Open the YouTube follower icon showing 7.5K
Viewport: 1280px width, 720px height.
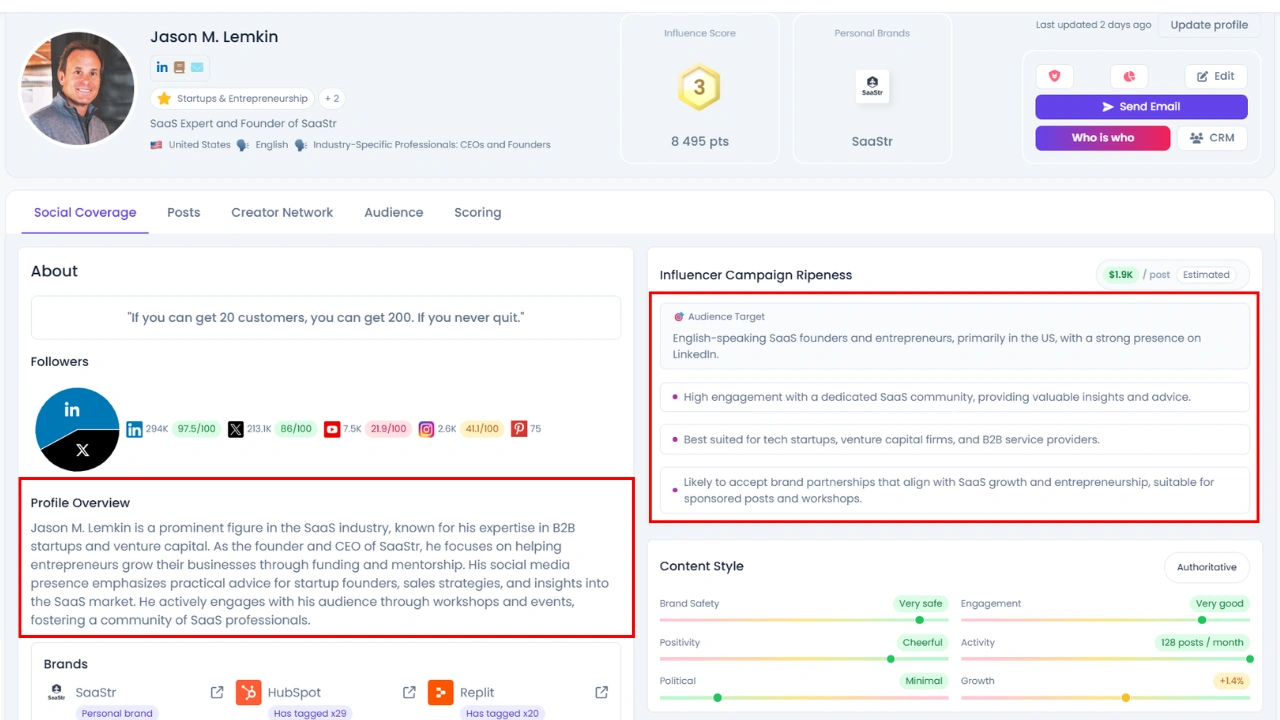[332, 429]
